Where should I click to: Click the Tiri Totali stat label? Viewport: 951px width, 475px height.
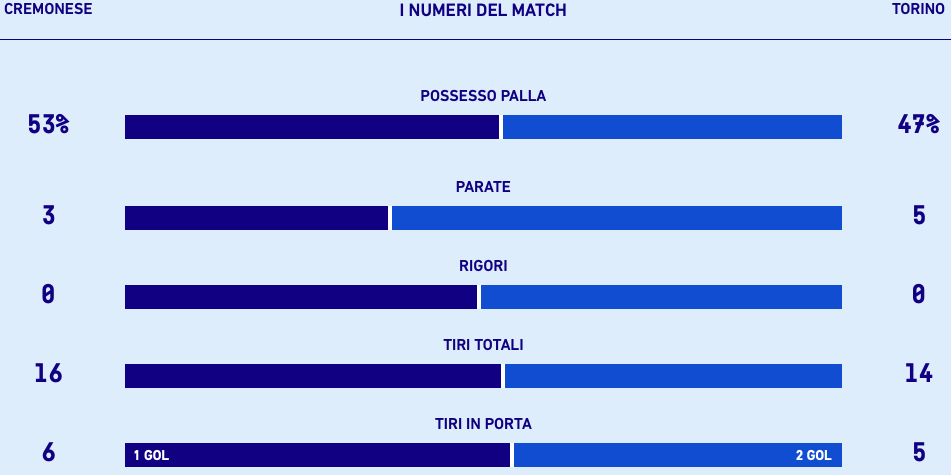click(483, 345)
